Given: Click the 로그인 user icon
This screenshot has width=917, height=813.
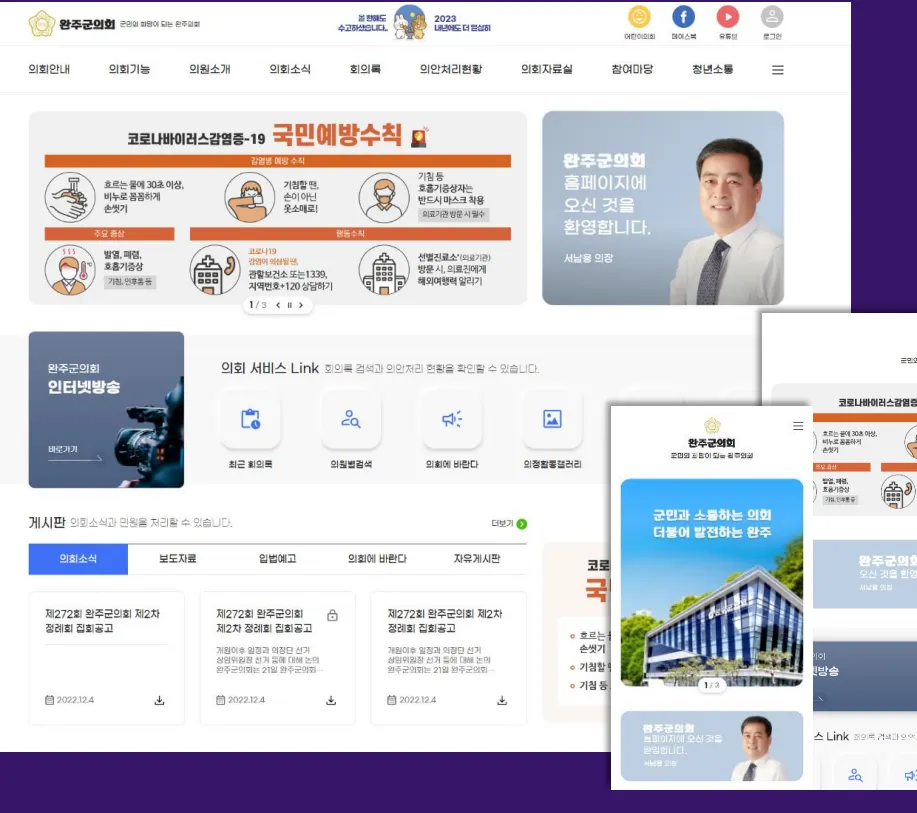Looking at the screenshot, I should coord(772,17).
